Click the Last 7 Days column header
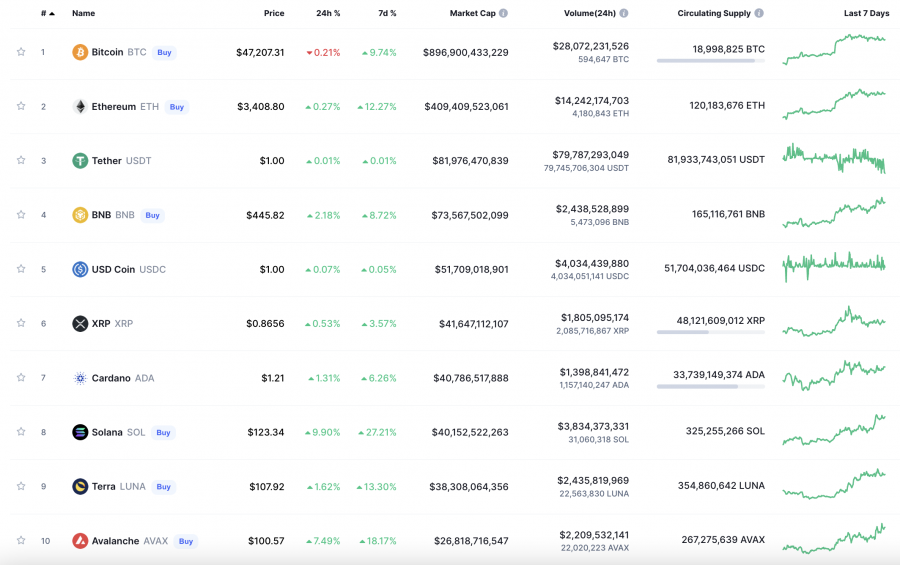 [x=866, y=13]
